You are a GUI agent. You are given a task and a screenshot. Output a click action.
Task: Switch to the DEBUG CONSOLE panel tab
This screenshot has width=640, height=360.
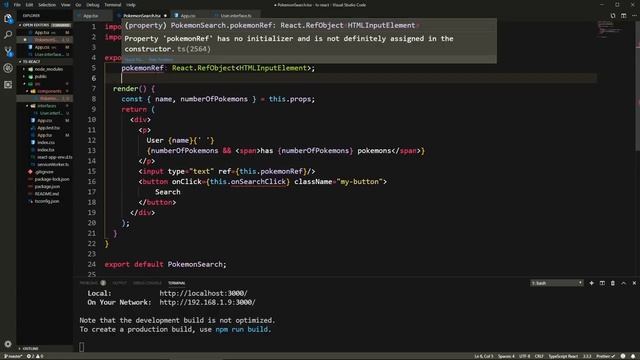click(x=147, y=283)
